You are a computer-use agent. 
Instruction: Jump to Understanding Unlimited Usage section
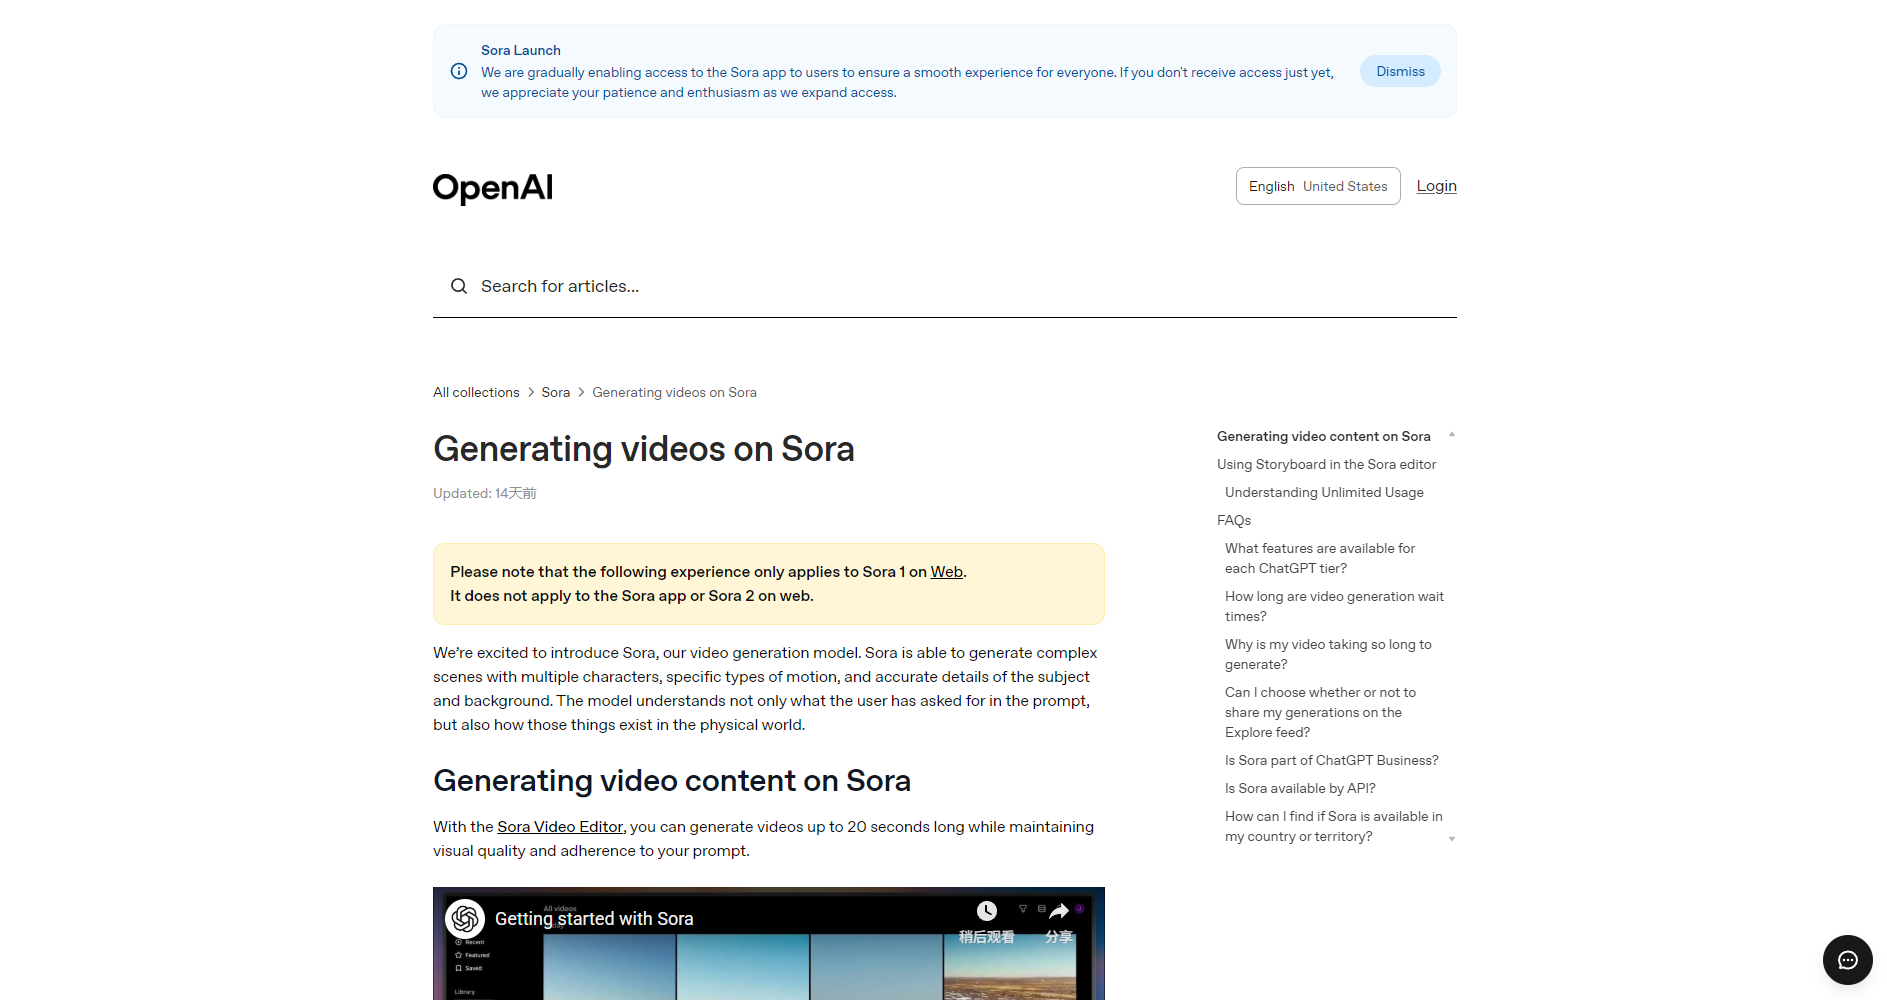click(1324, 492)
